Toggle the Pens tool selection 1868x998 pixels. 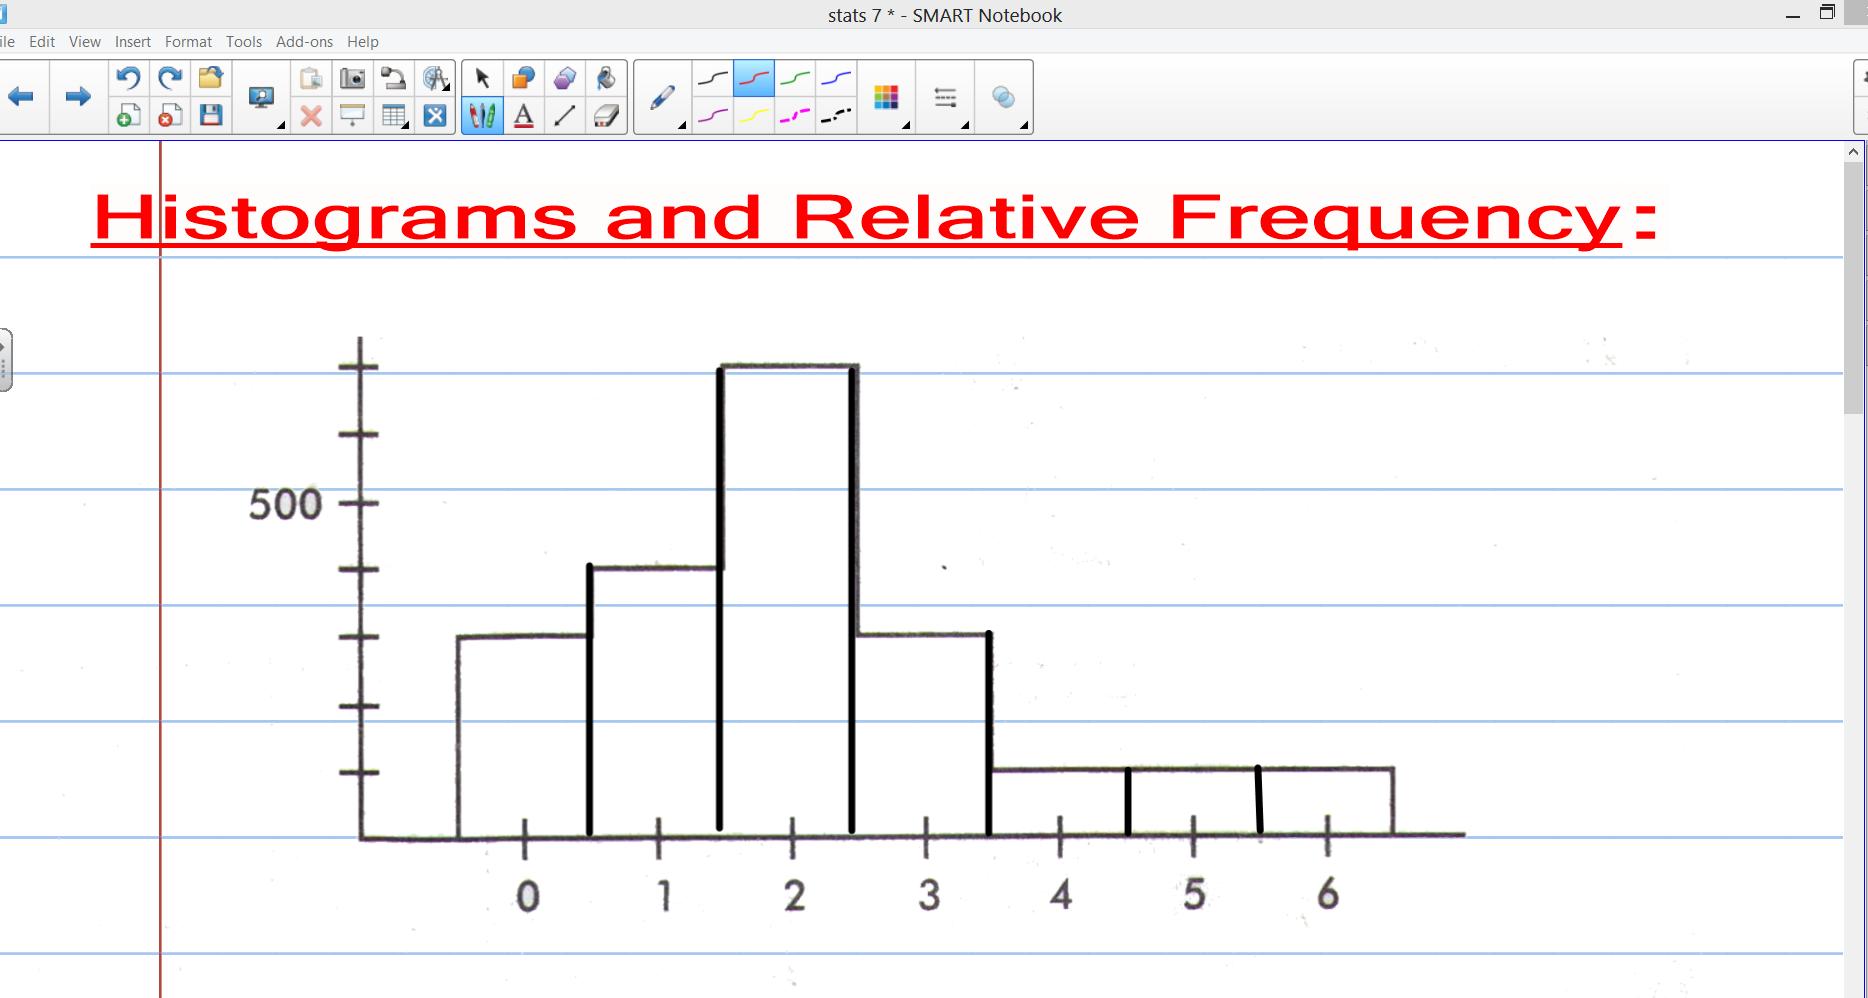[x=482, y=115]
